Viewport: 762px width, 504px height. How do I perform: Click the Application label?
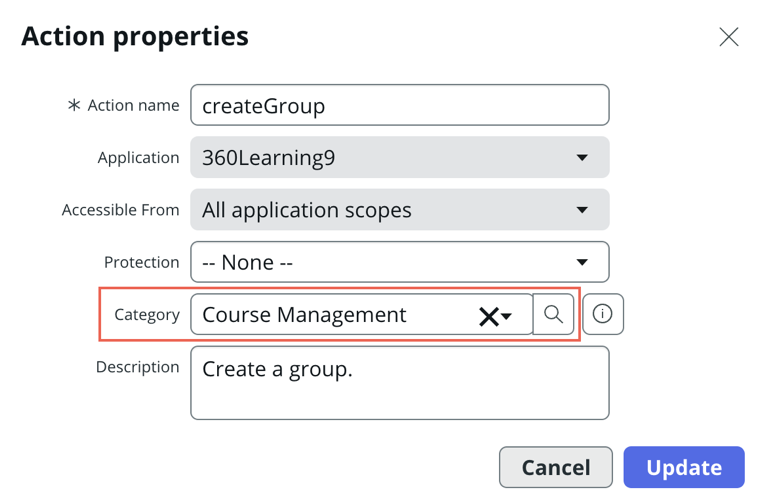point(139,157)
